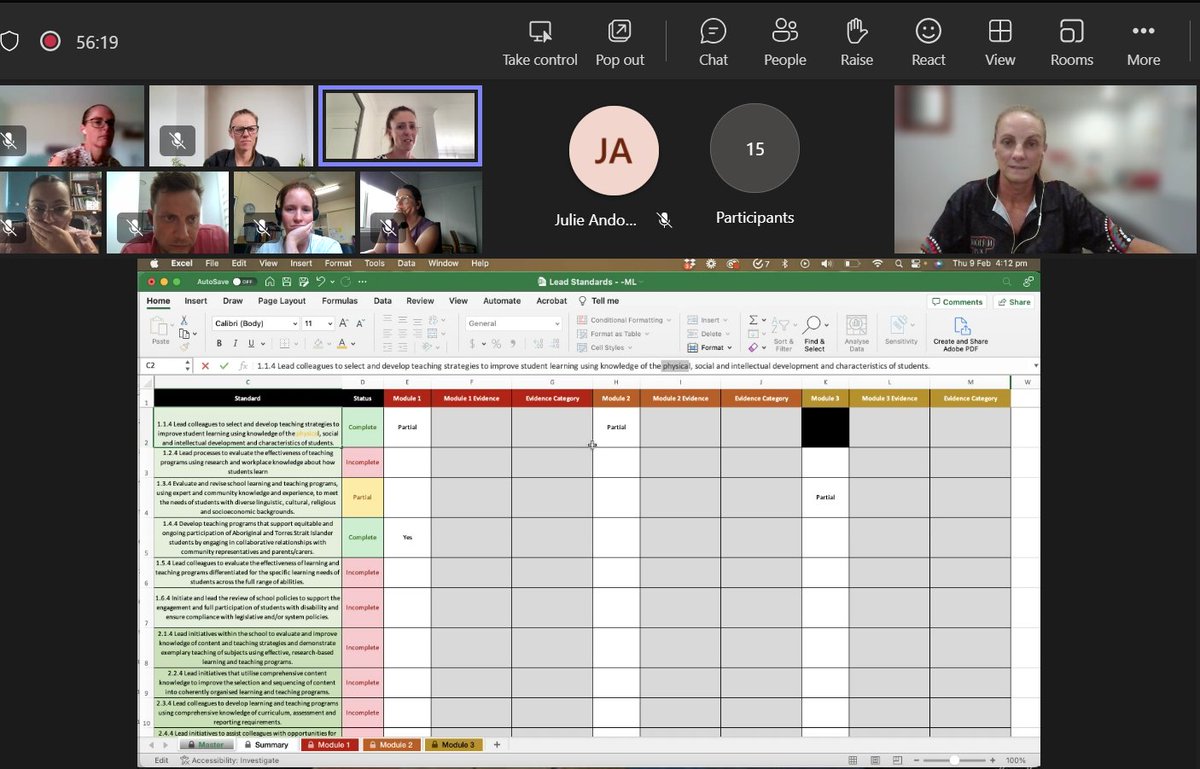1200x769 pixels.
Task: Apply Bold formatting
Action: 219,344
